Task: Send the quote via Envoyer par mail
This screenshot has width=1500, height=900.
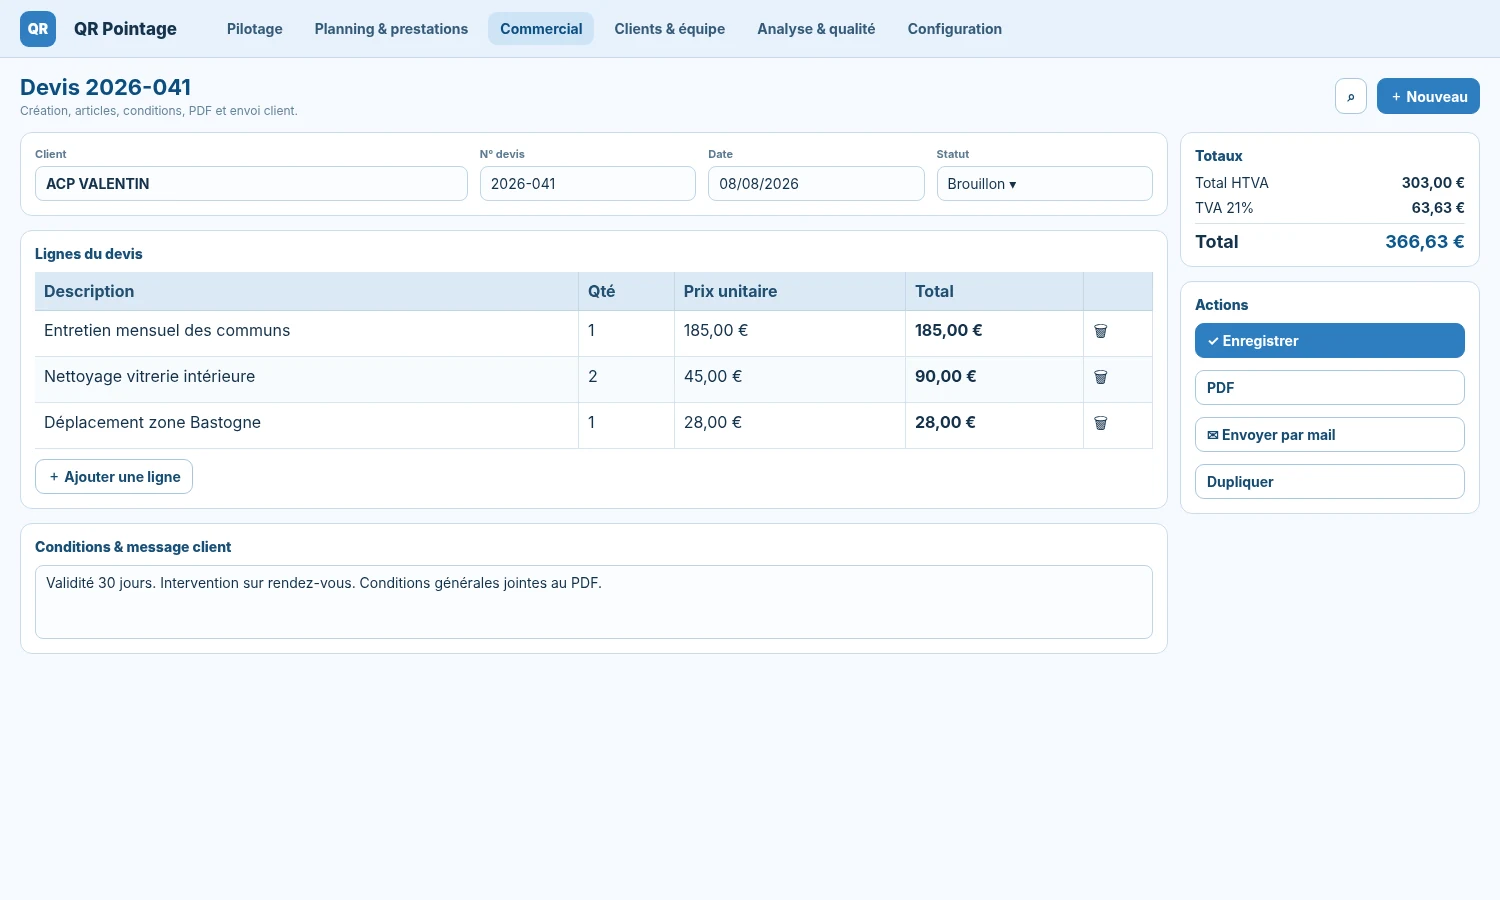Action: [1330, 434]
